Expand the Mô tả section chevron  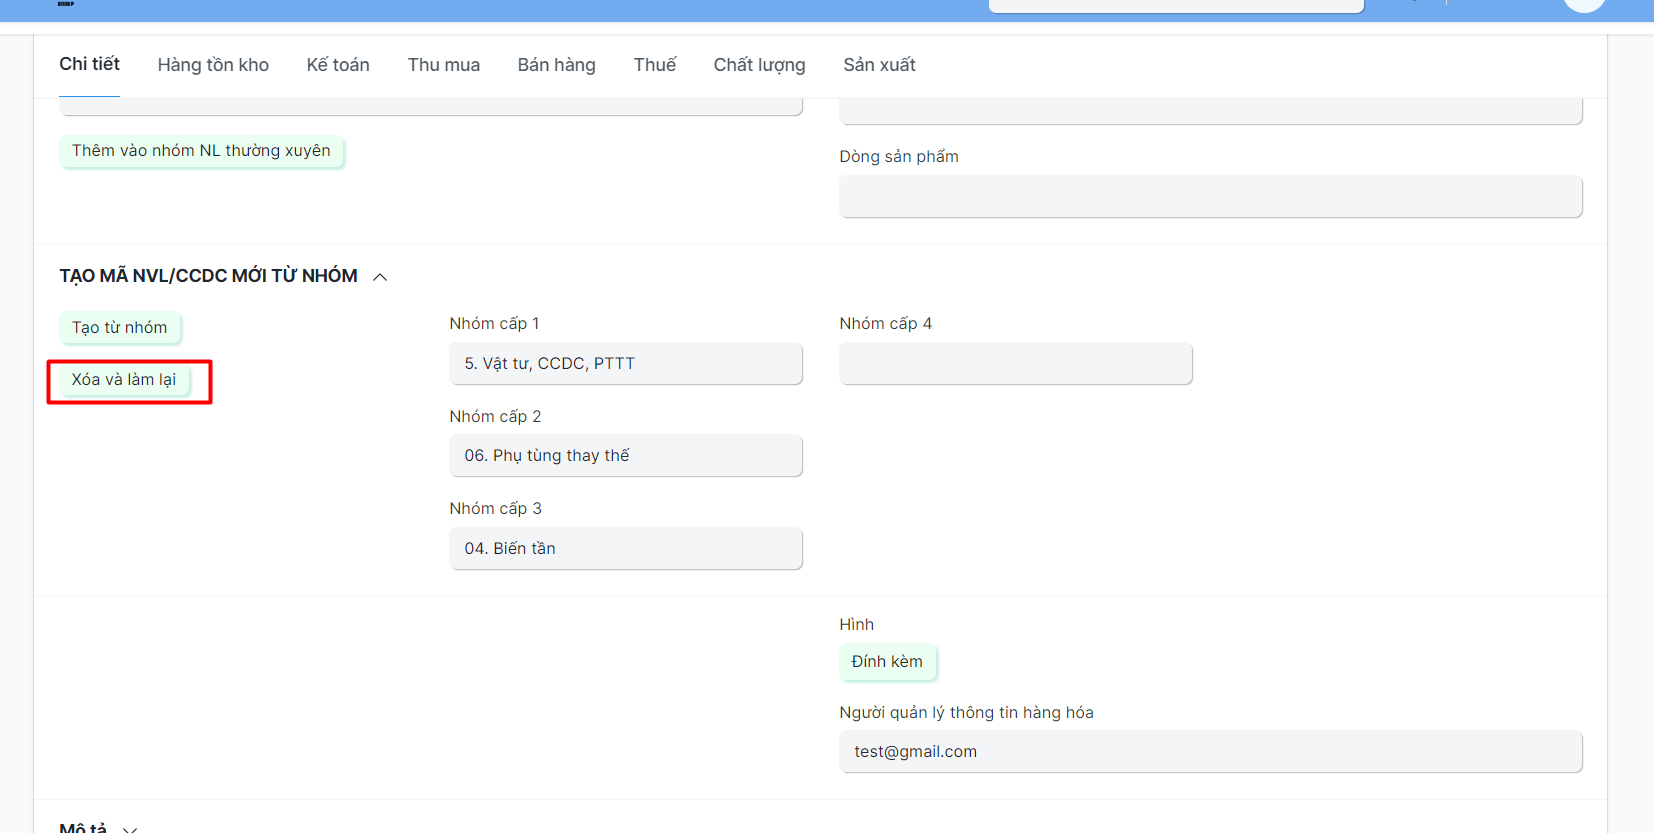(x=130, y=828)
